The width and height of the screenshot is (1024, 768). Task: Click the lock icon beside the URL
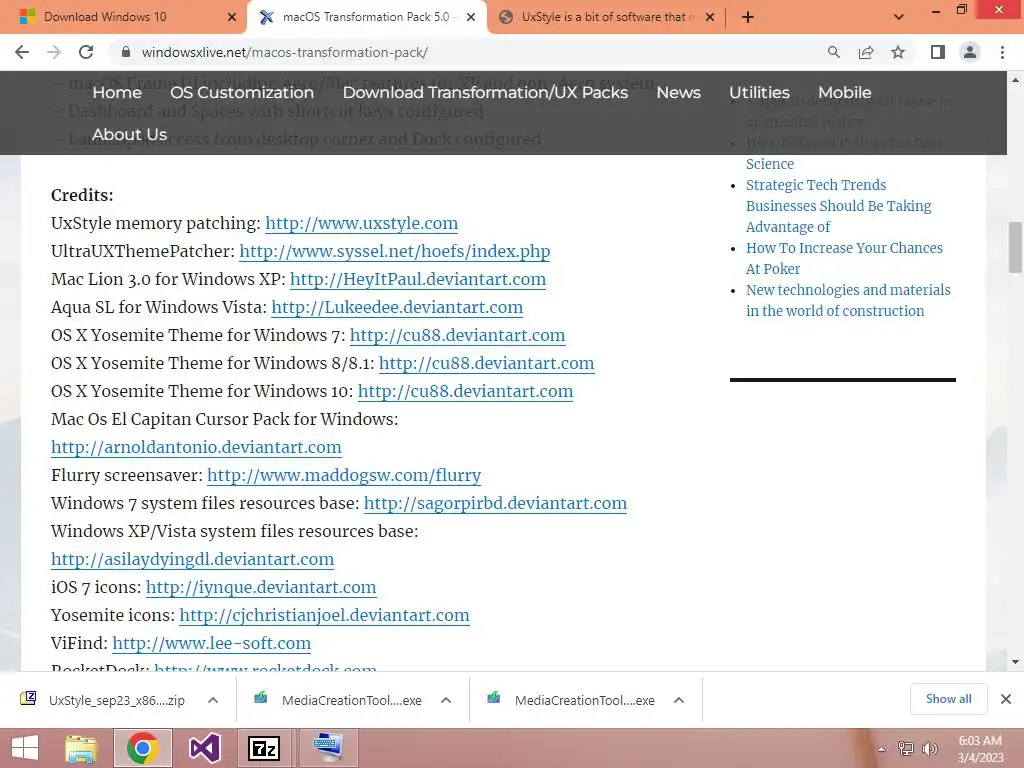click(x=126, y=52)
